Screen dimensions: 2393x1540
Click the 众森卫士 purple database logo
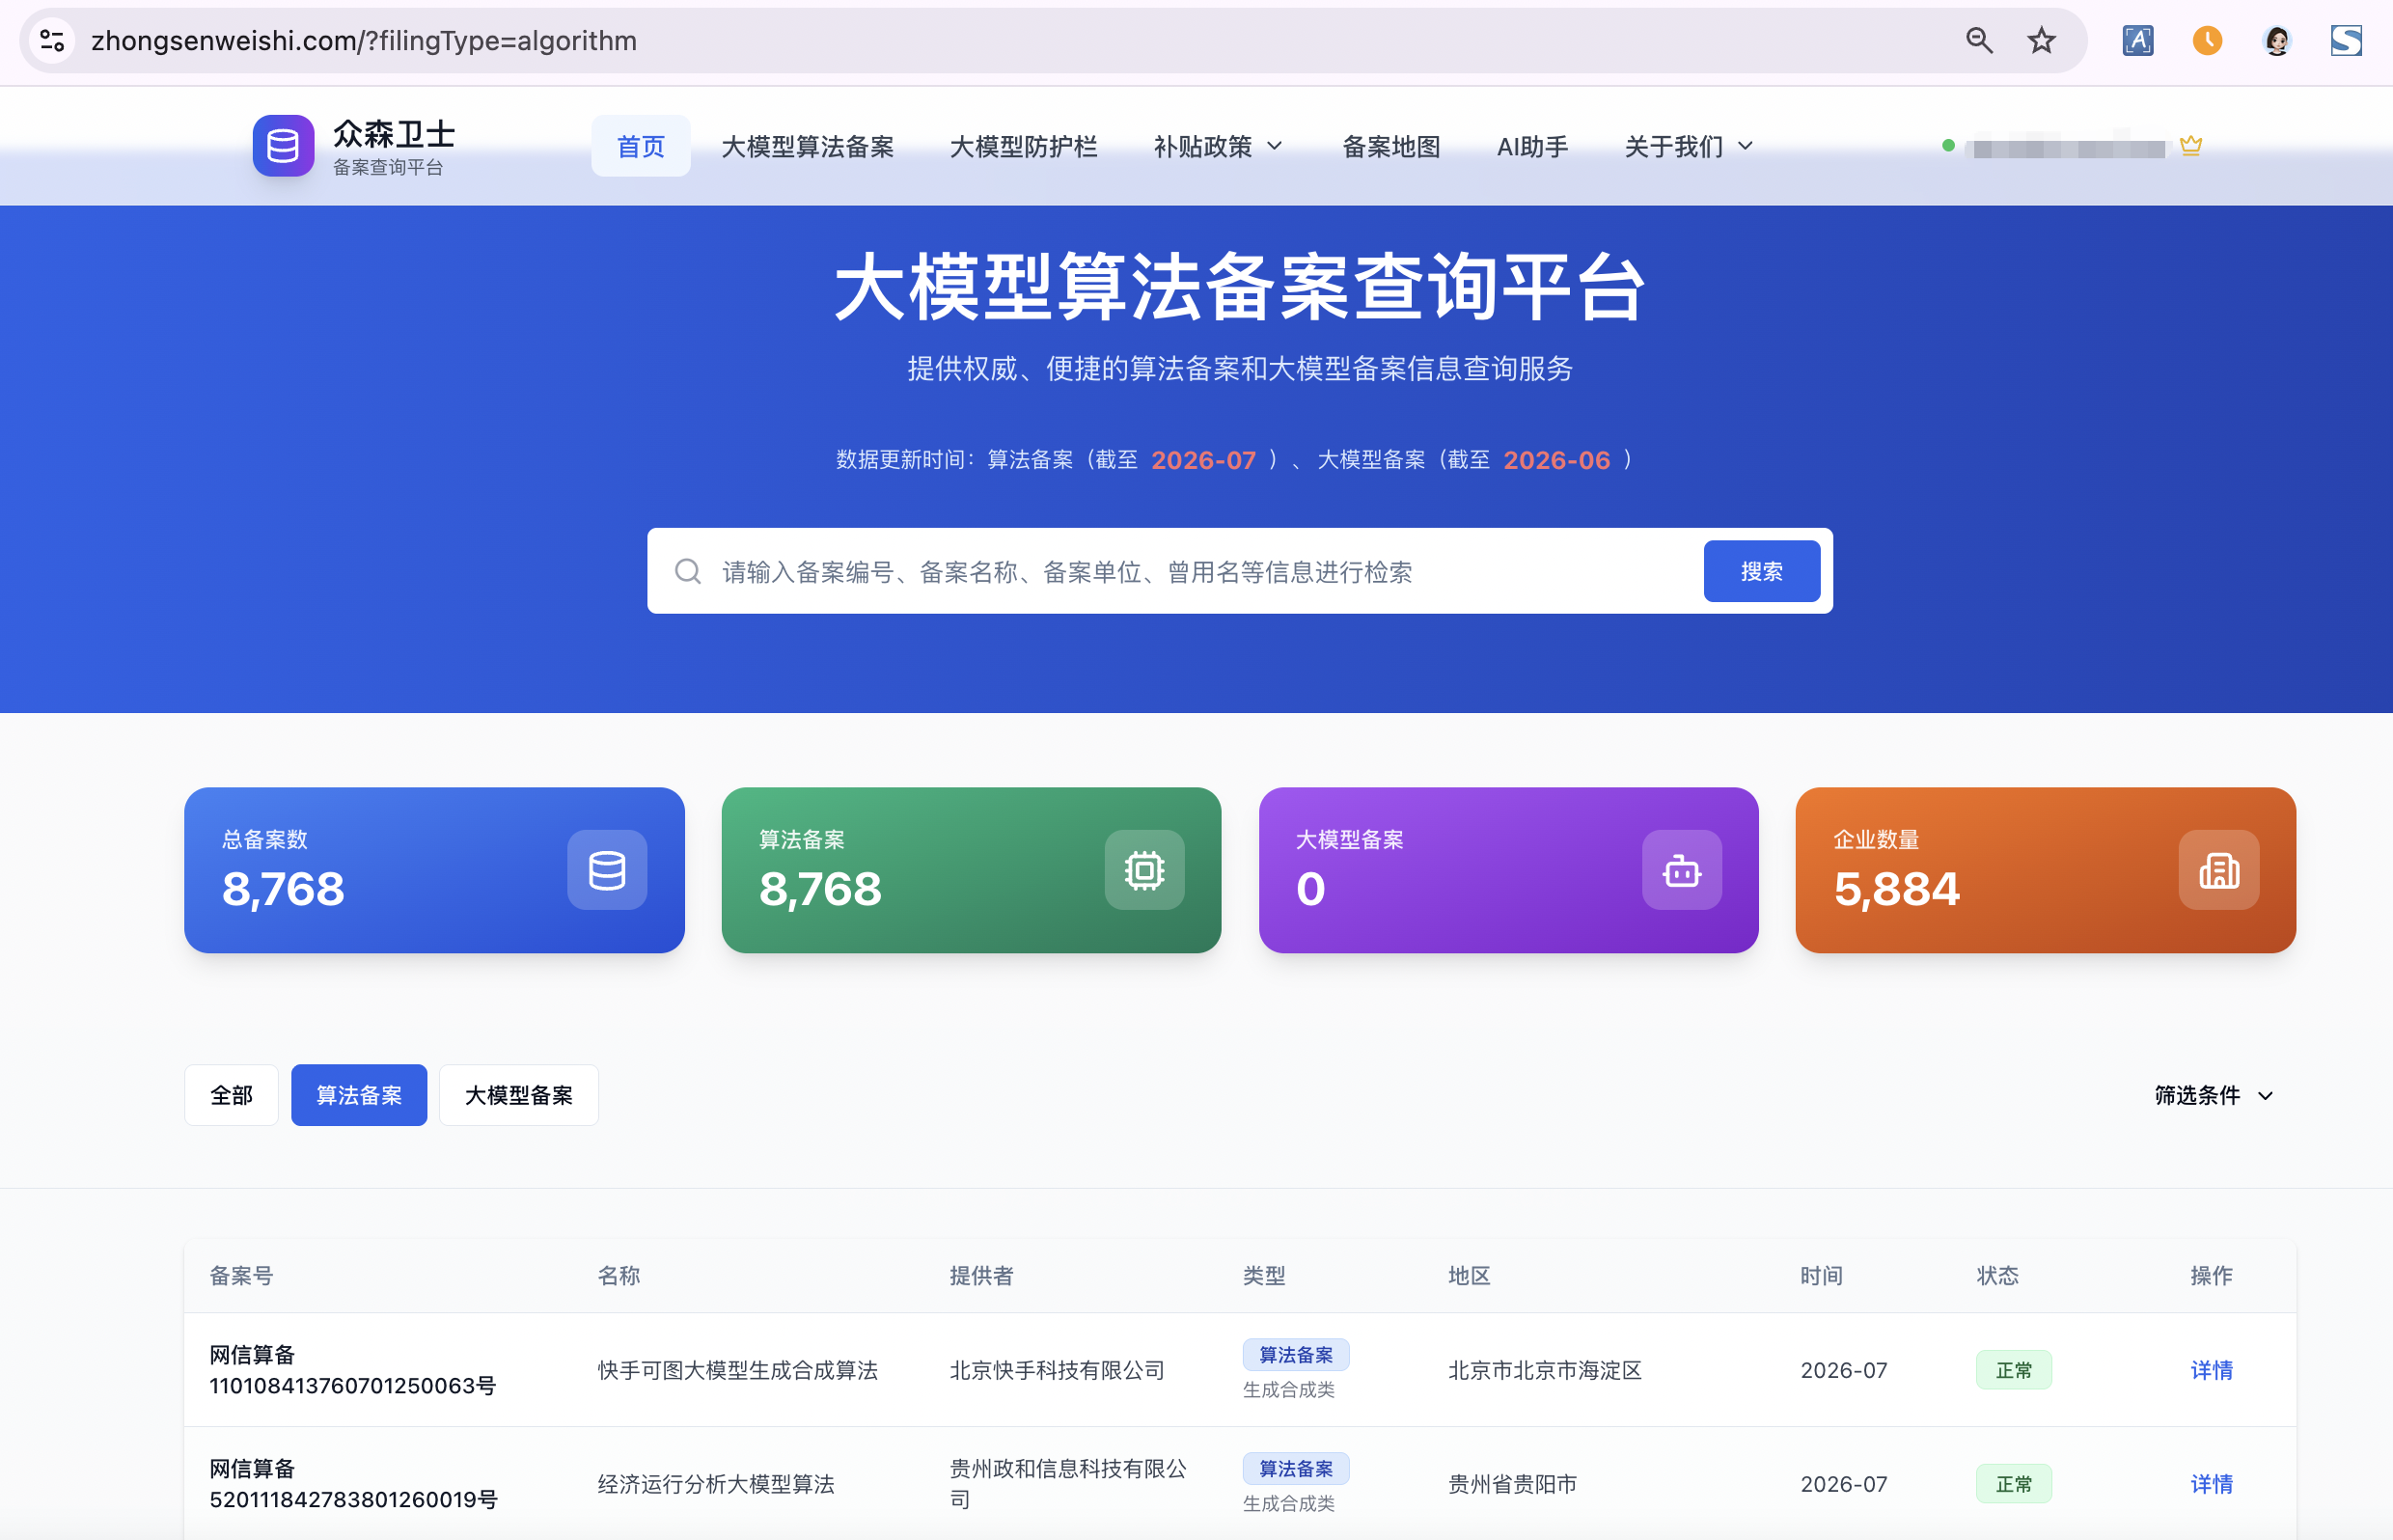point(283,146)
